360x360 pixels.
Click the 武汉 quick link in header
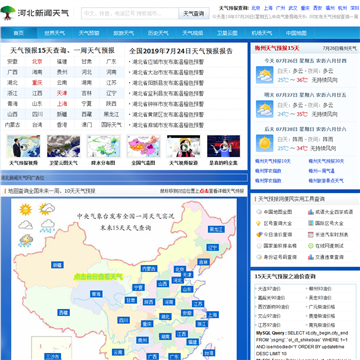(293, 8)
